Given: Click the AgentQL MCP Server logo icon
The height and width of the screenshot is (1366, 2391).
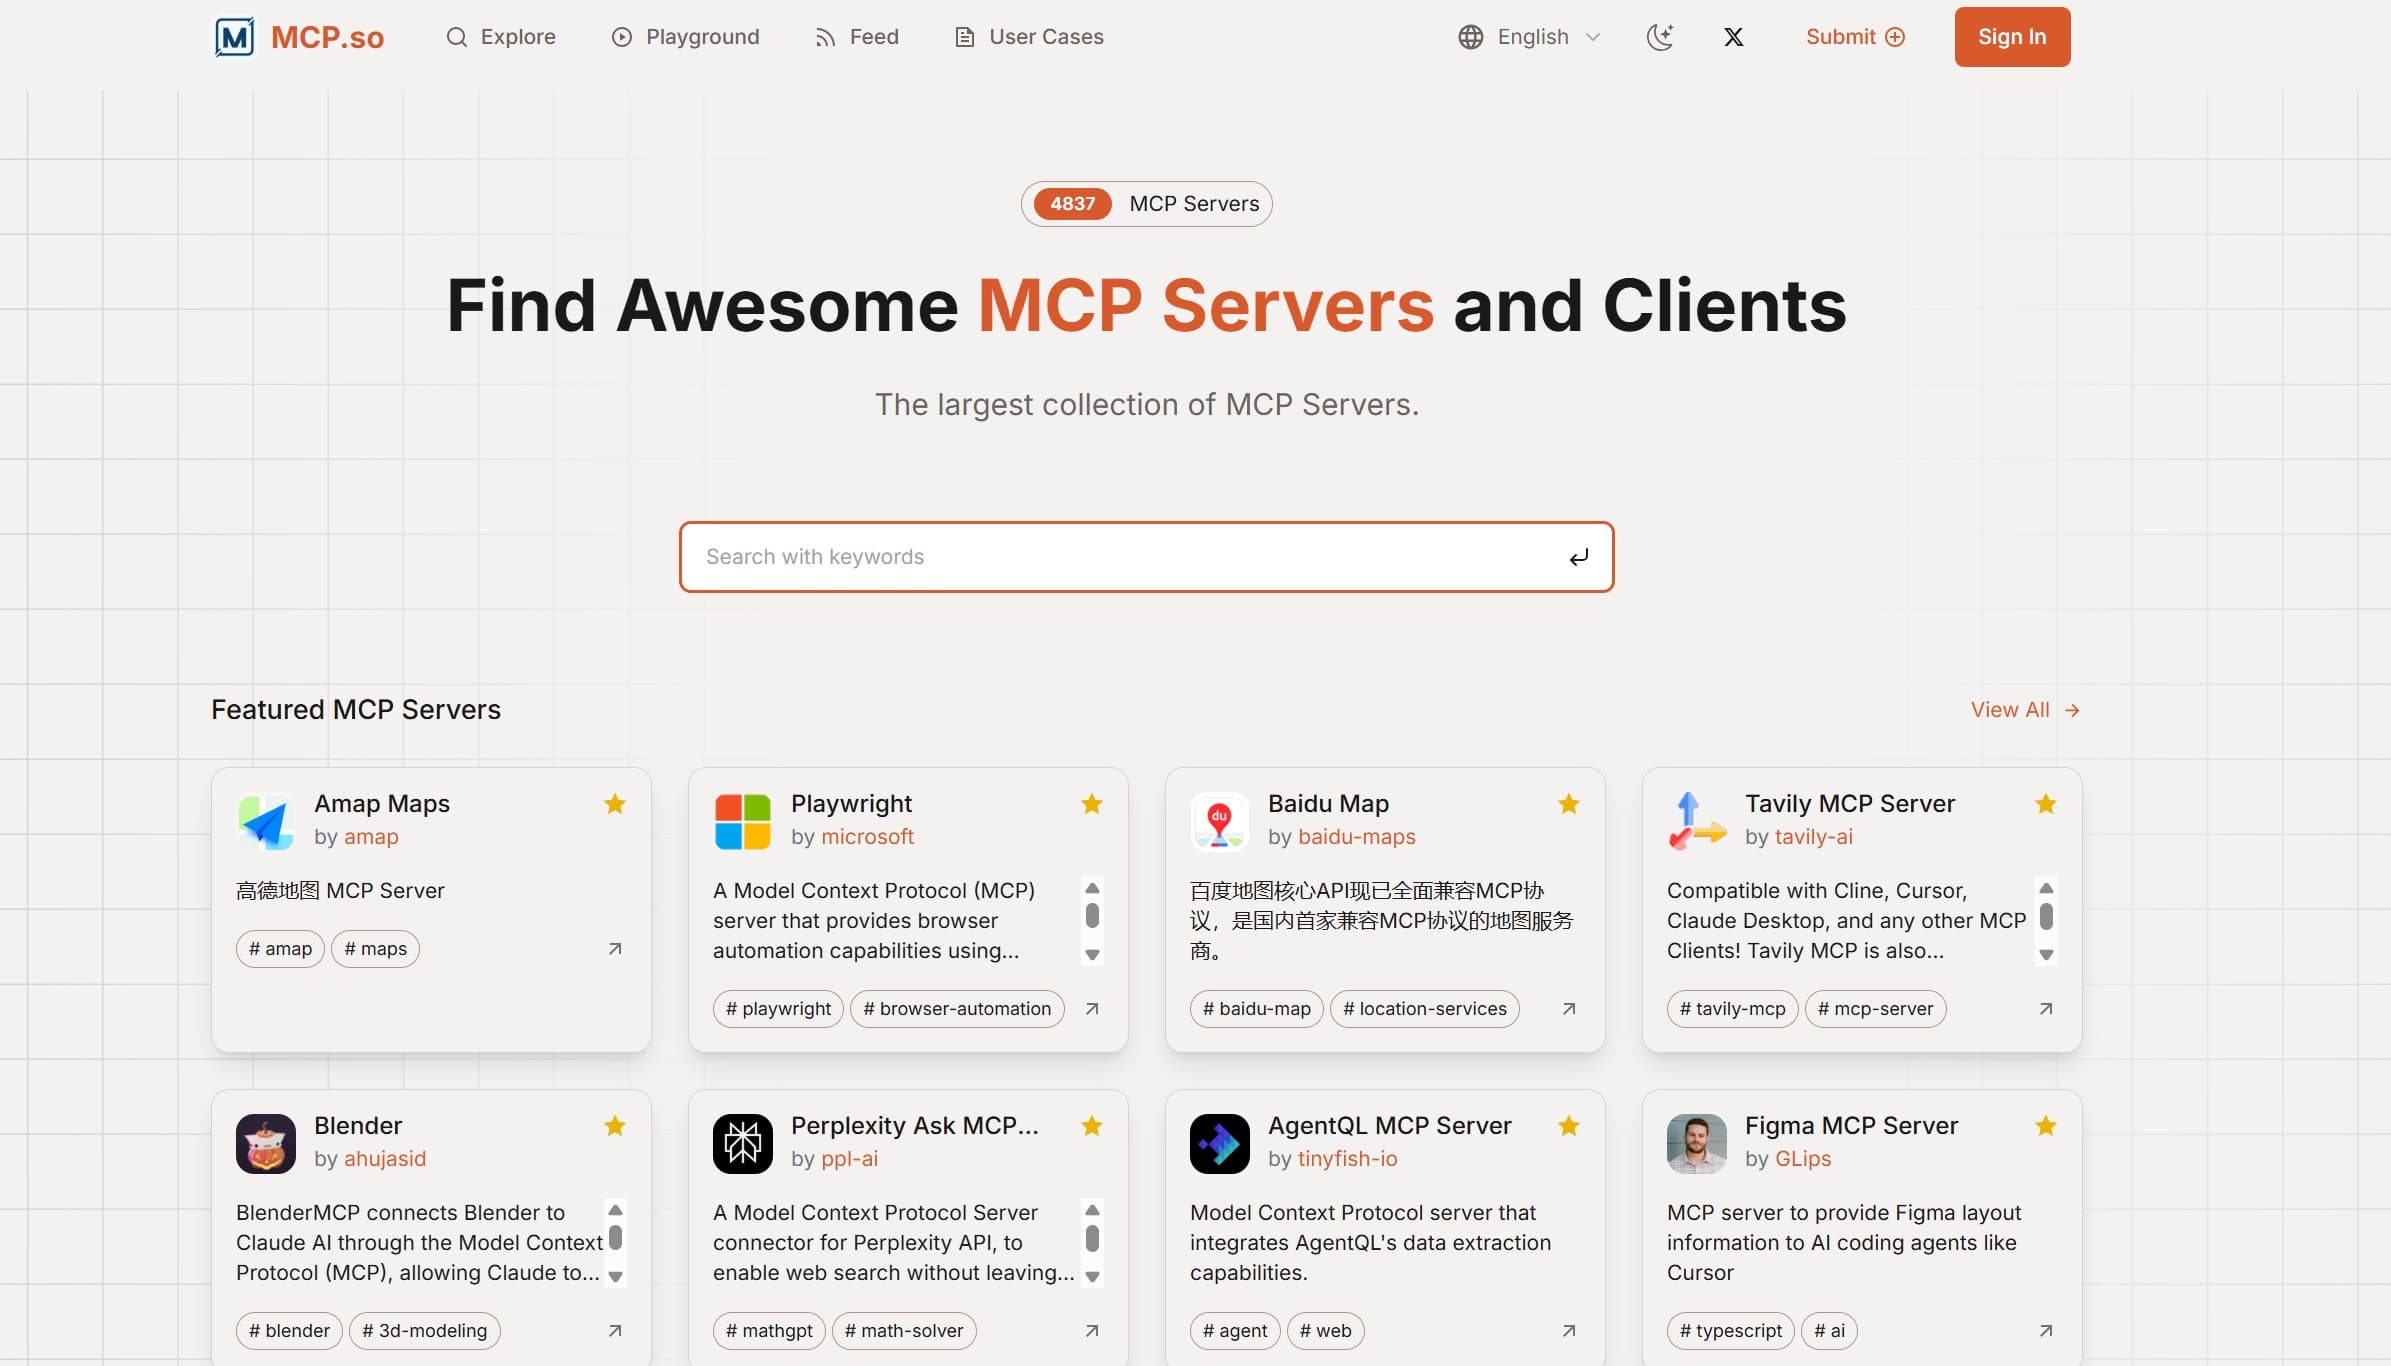Looking at the screenshot, I should [1219, 1143].
